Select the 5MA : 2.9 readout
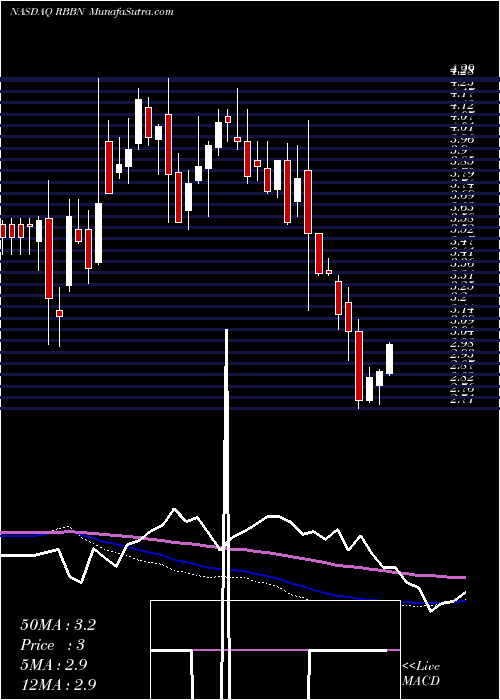 pyautogui.click(x=54, y=665)
